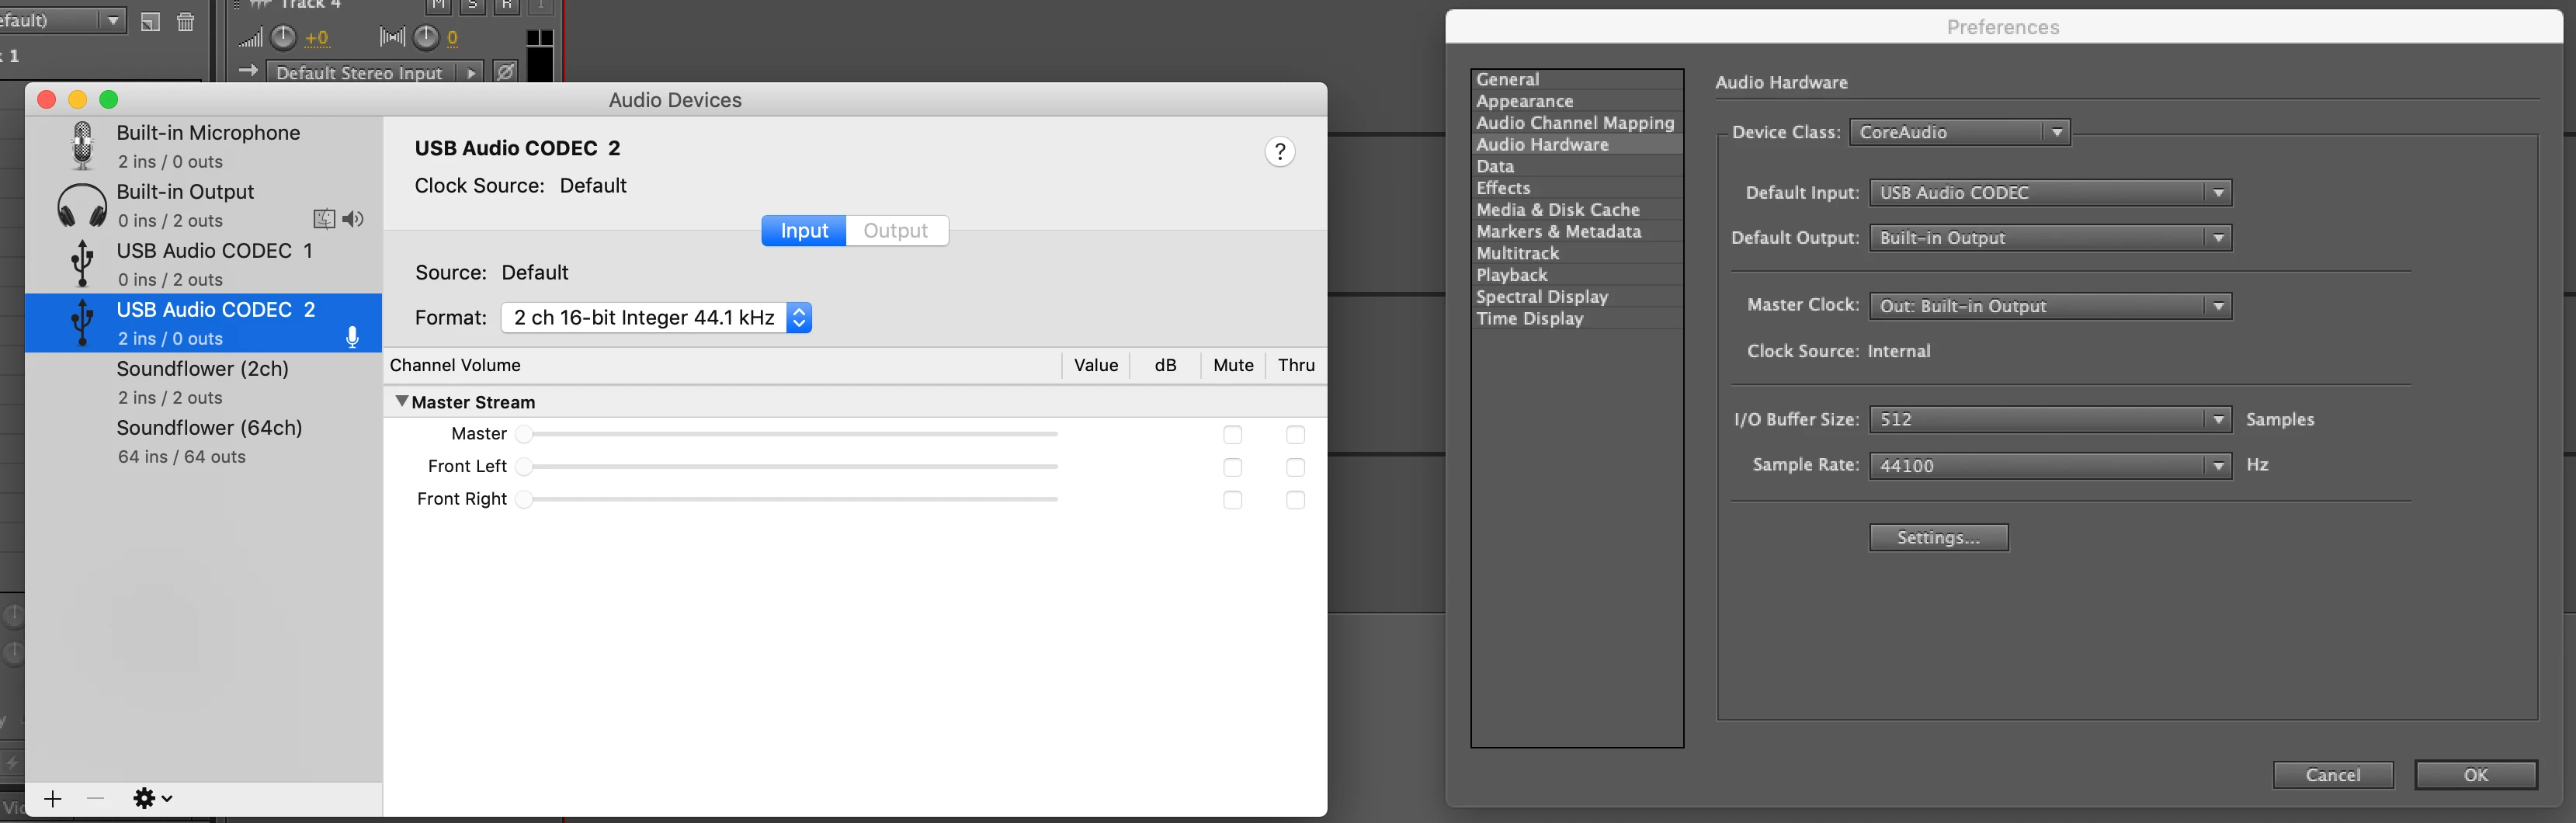Click the microphone input indicator on USB Audio CODEC 2
The width and height of the screenshot is (2576, 823).
click(353, 338)
